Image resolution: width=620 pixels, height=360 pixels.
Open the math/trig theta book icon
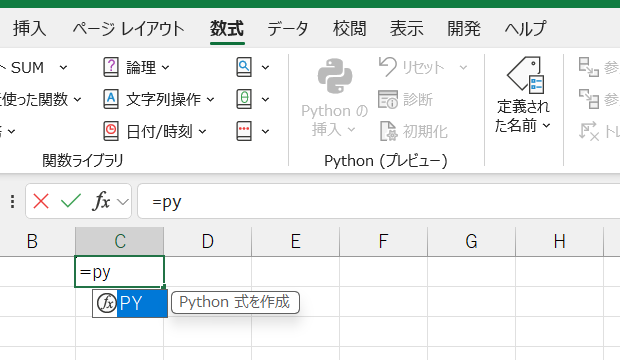(x=244, y=99)
